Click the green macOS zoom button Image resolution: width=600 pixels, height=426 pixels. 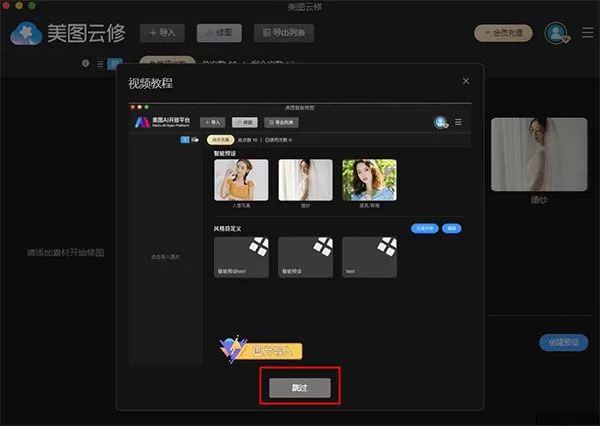(x=32, y=5)
